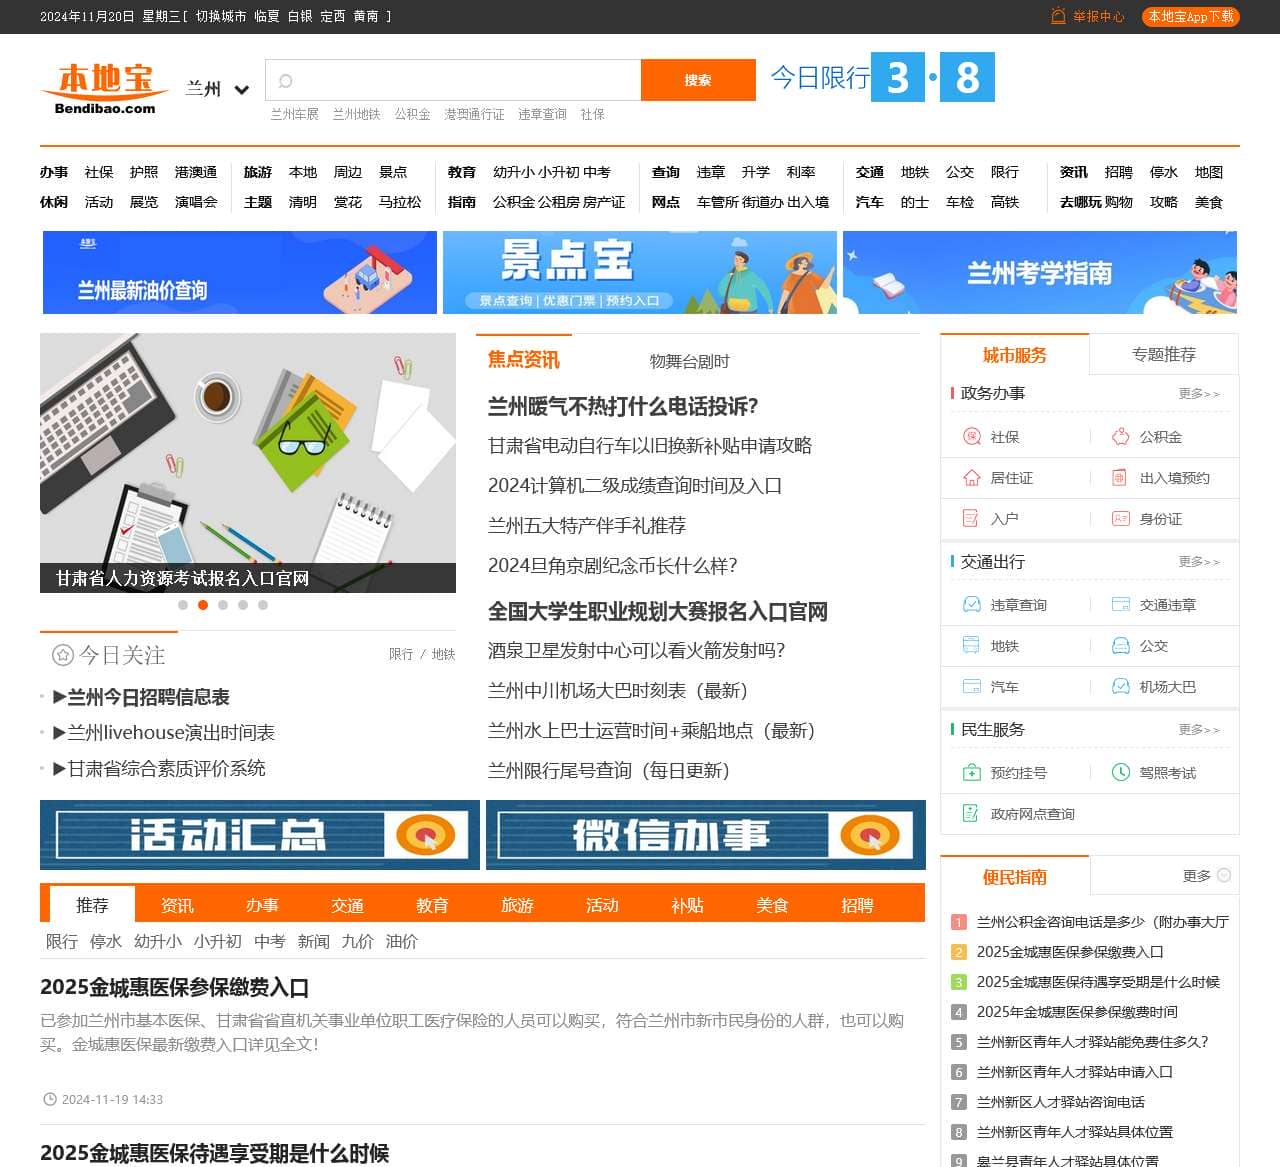
Task: Open 地铁 metro icon under 交通出行
Action: (970, 646)
